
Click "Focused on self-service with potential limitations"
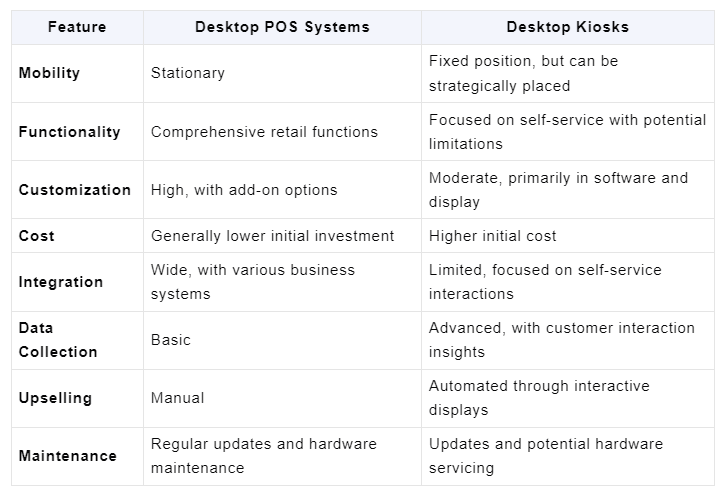pyautogui.click(x=567, y=132)
